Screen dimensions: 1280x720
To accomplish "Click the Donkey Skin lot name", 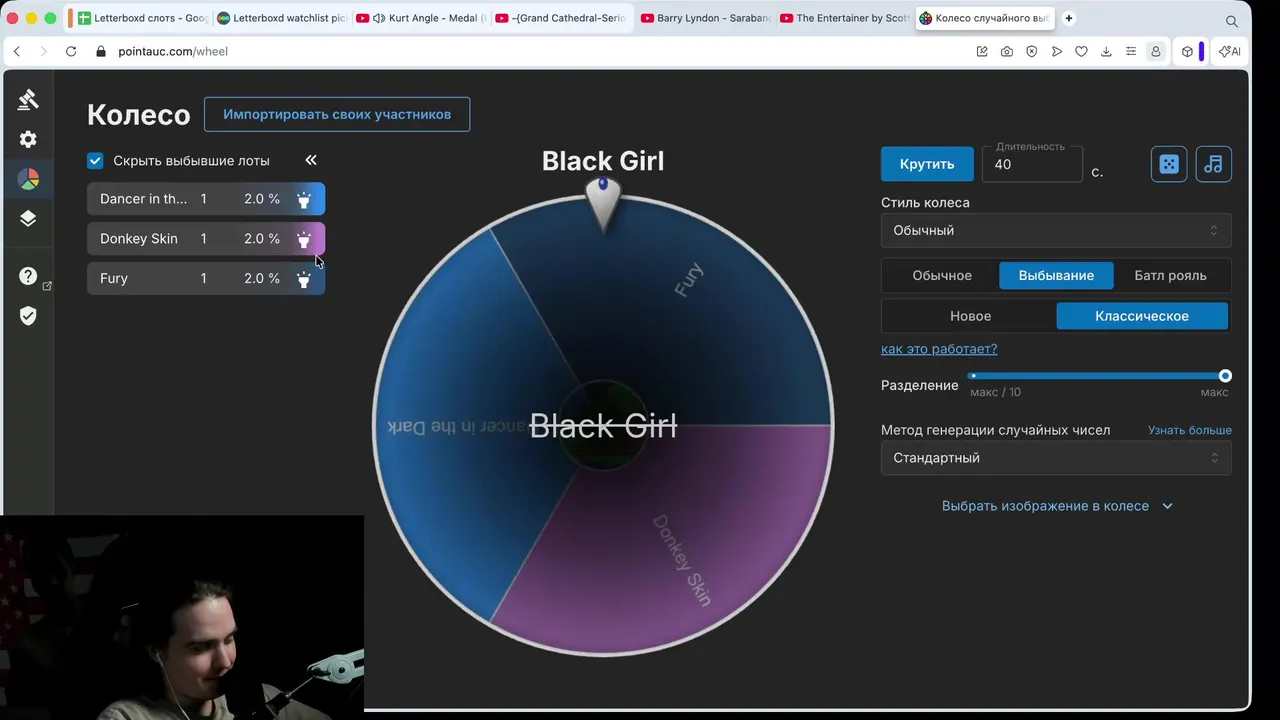I will tap(138, 239).
